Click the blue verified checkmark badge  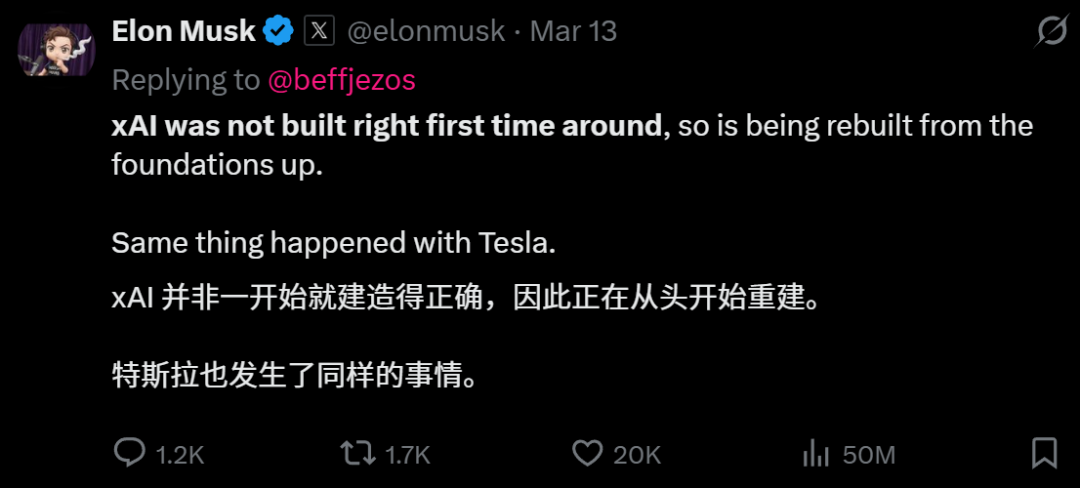coord(279,32)
